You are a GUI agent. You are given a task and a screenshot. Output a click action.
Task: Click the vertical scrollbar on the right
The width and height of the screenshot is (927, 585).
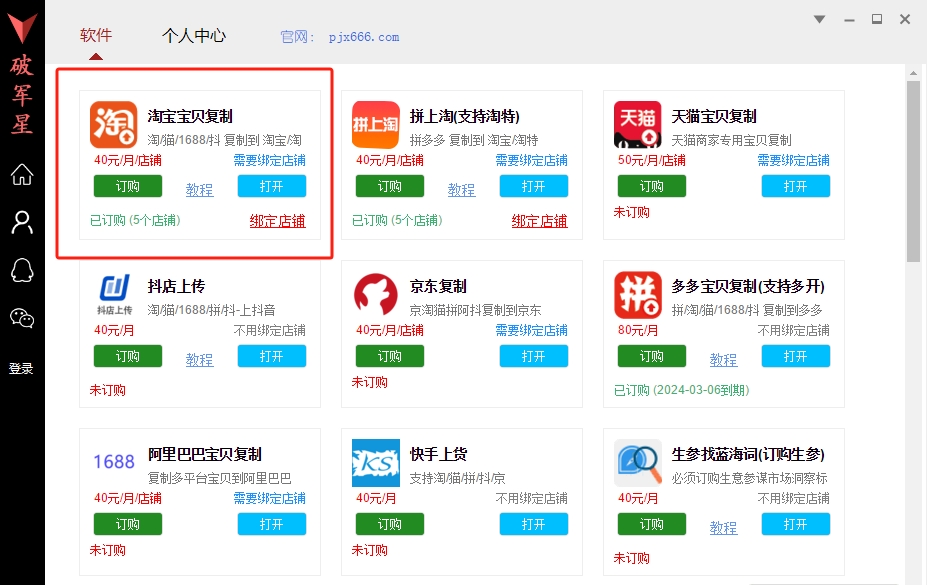pyautogui.click(x=913, y=170)
